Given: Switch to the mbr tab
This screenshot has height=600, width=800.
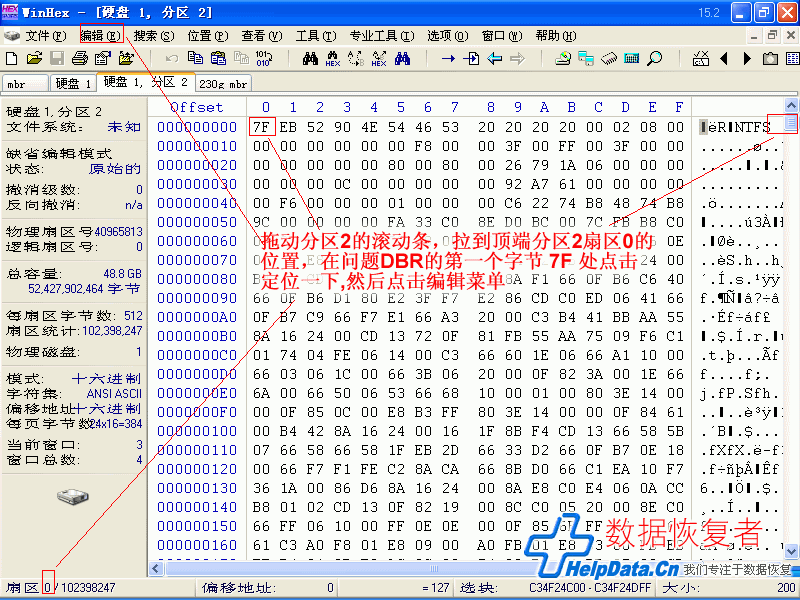Looking at the screenshot, I should click(25, 84).
